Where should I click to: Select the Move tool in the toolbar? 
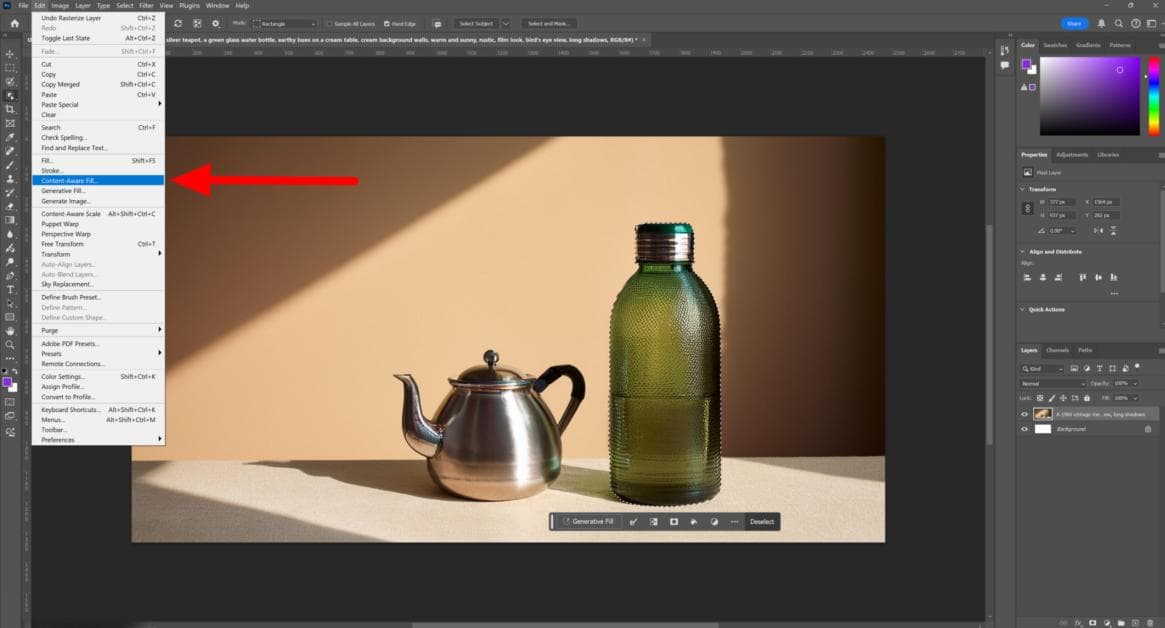(x=10, y=54)
